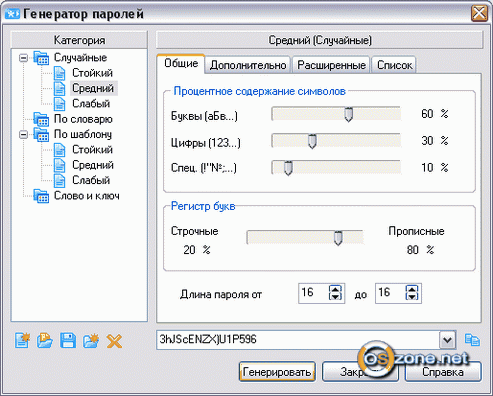
Task: Click the Средний (Случайные) header bar
Action: pyautogui.click(x=320, y=40)
